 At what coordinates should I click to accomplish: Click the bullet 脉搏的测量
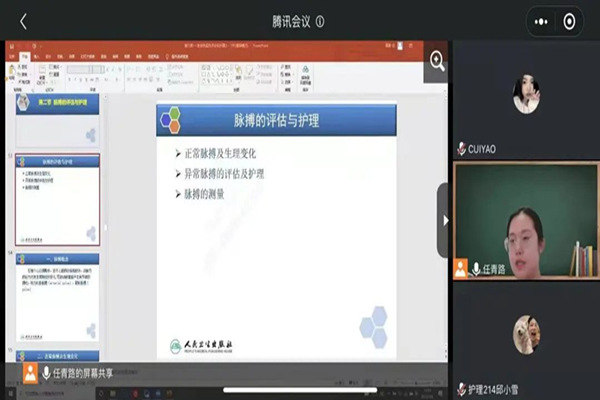click(x=204, y=194)
